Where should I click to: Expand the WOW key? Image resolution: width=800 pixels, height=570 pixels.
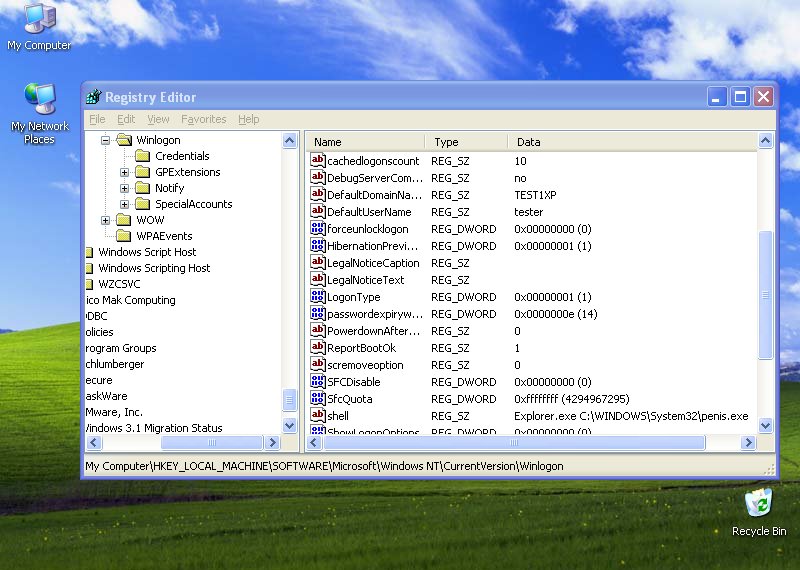pos(105,220)
